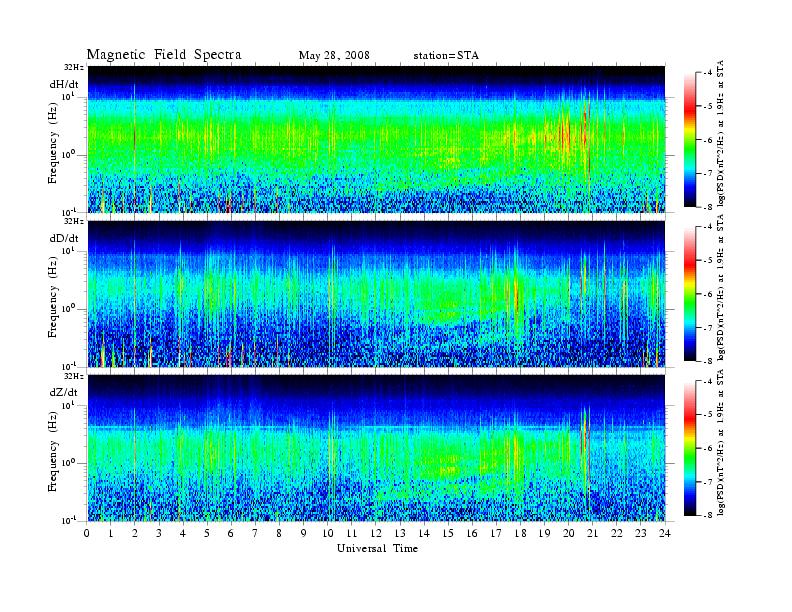
Task: Click hour "6" on the Universal Time axis
Action: (231, 533)
